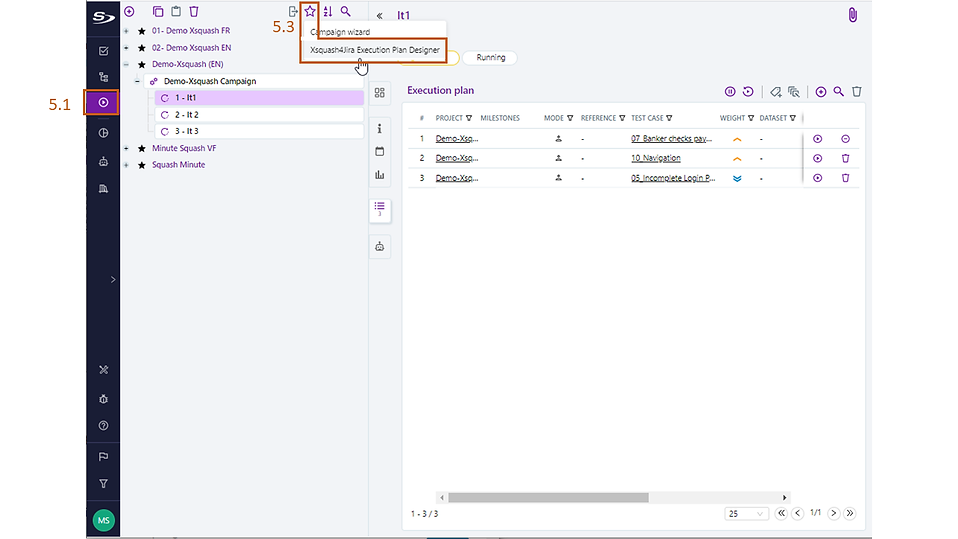This screenshot has height=539, width=958.
Task: Expand the Squash Minute project
Action: (x=126, y=165)
